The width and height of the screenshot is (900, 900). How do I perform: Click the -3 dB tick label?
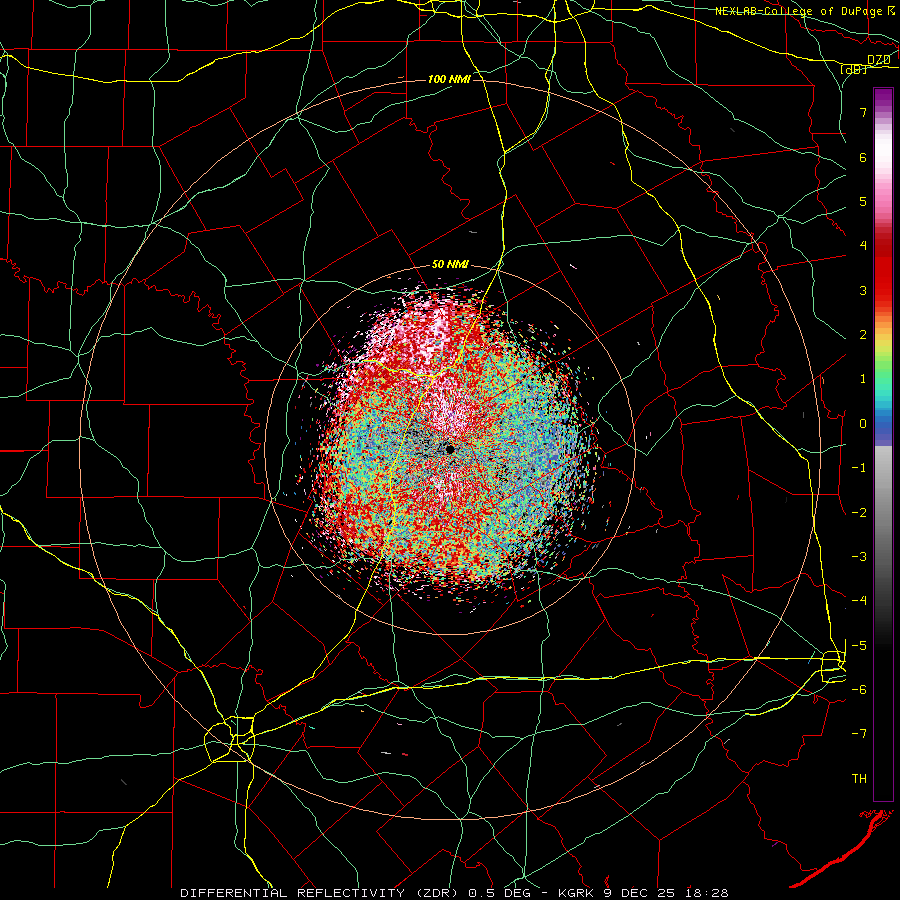click(859, 557)
